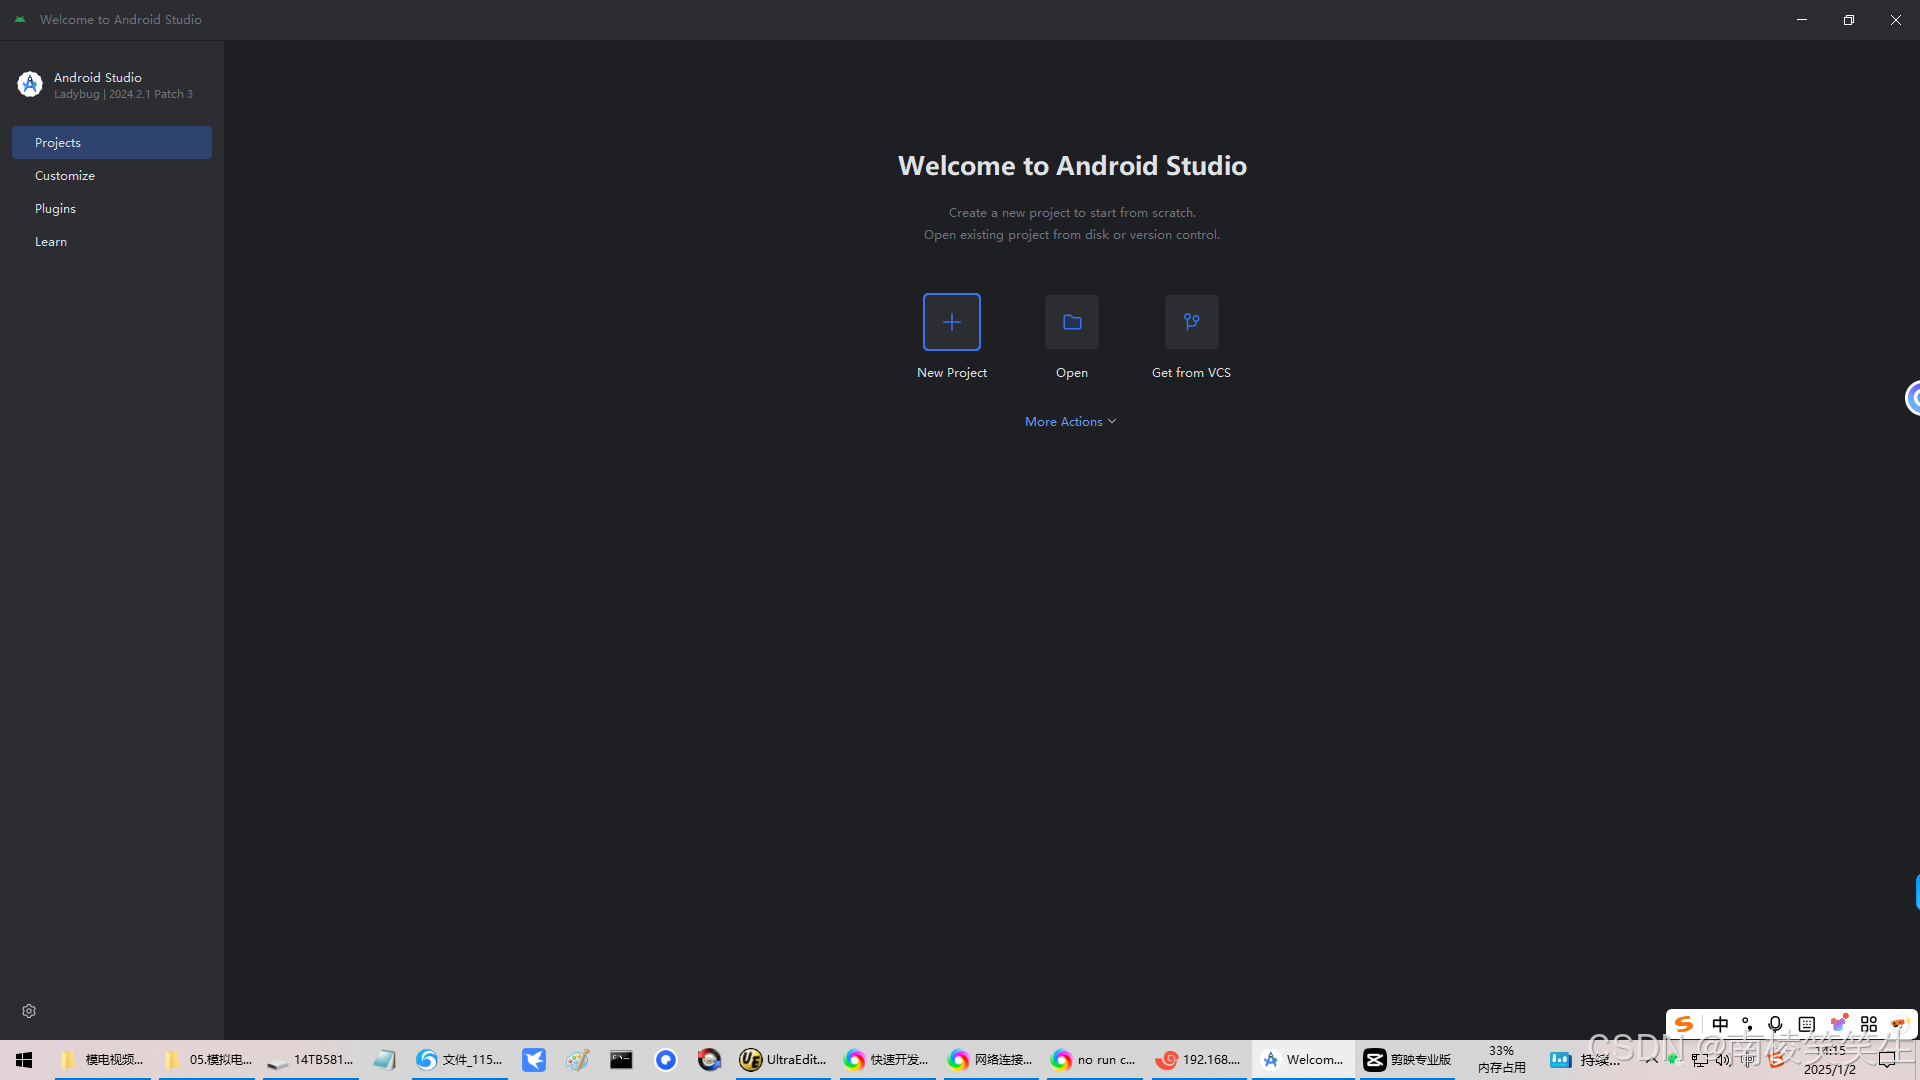The image size is (1920, 1080).
Task: Open the JianYing Pro taskbar item
Action: [1407, 1059]
